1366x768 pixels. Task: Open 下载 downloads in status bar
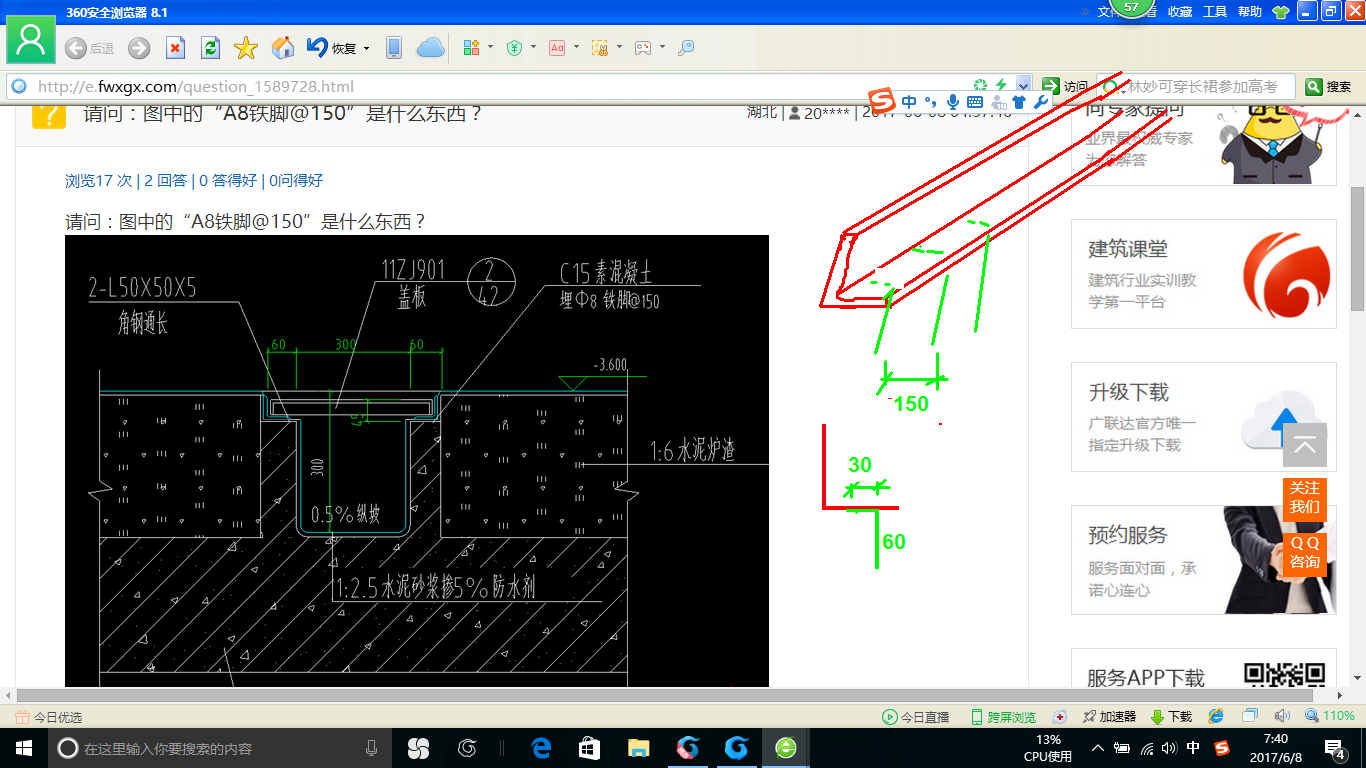(x=1171, y=717)
